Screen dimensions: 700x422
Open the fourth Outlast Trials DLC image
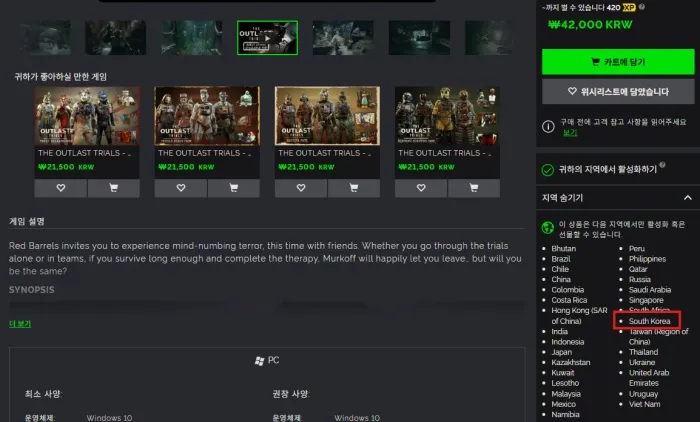[447, 116]
